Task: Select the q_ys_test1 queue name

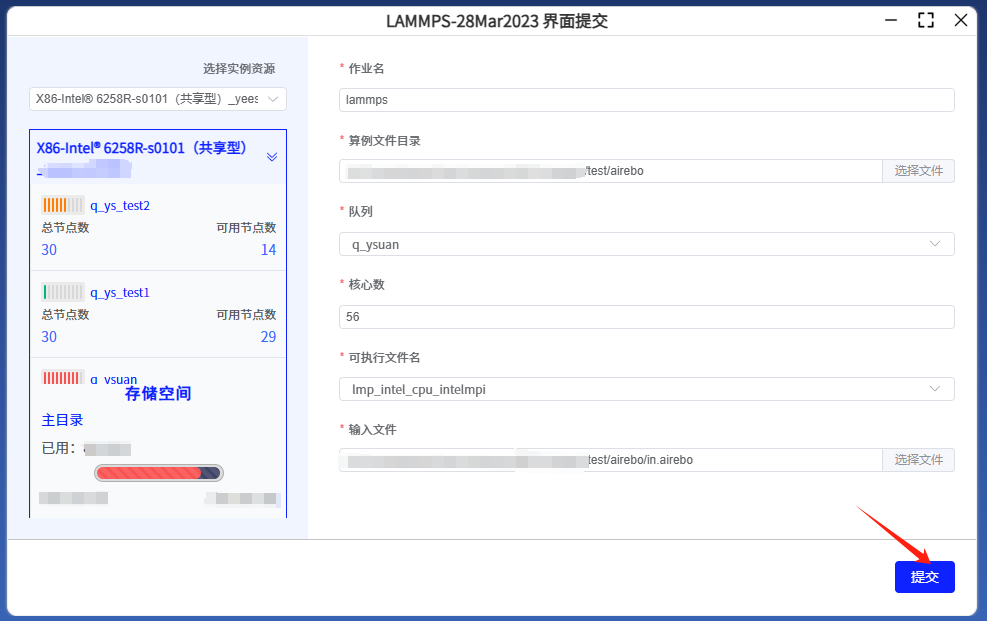Action: click(120, 293)
